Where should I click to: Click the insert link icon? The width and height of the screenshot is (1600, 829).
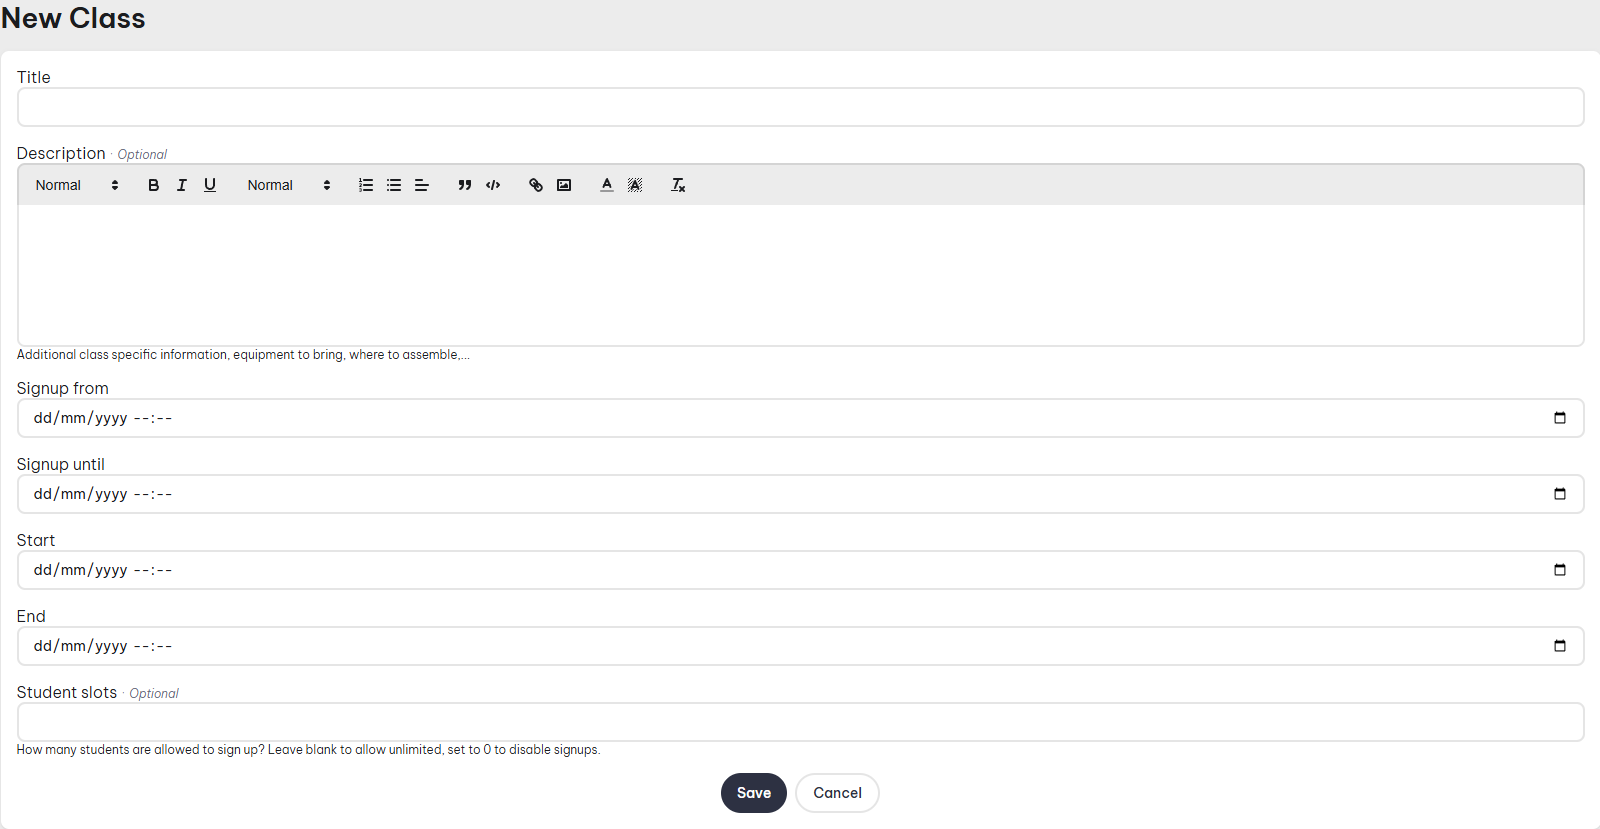(536, 185)
